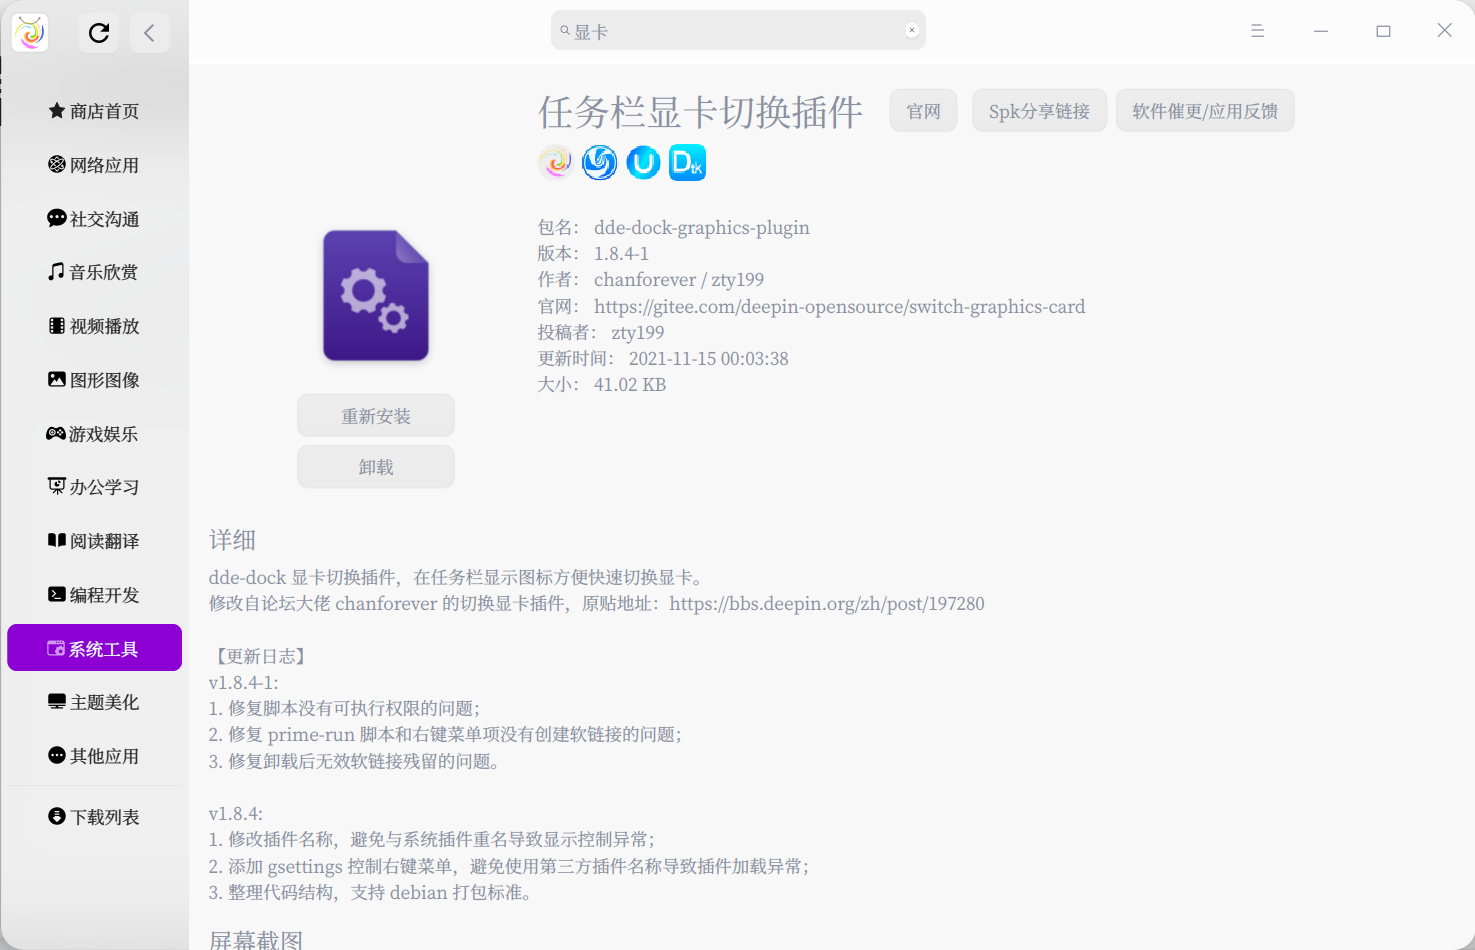Maximize the store window
Screen dimensions: 1475x950
[x=1383, y=31]
